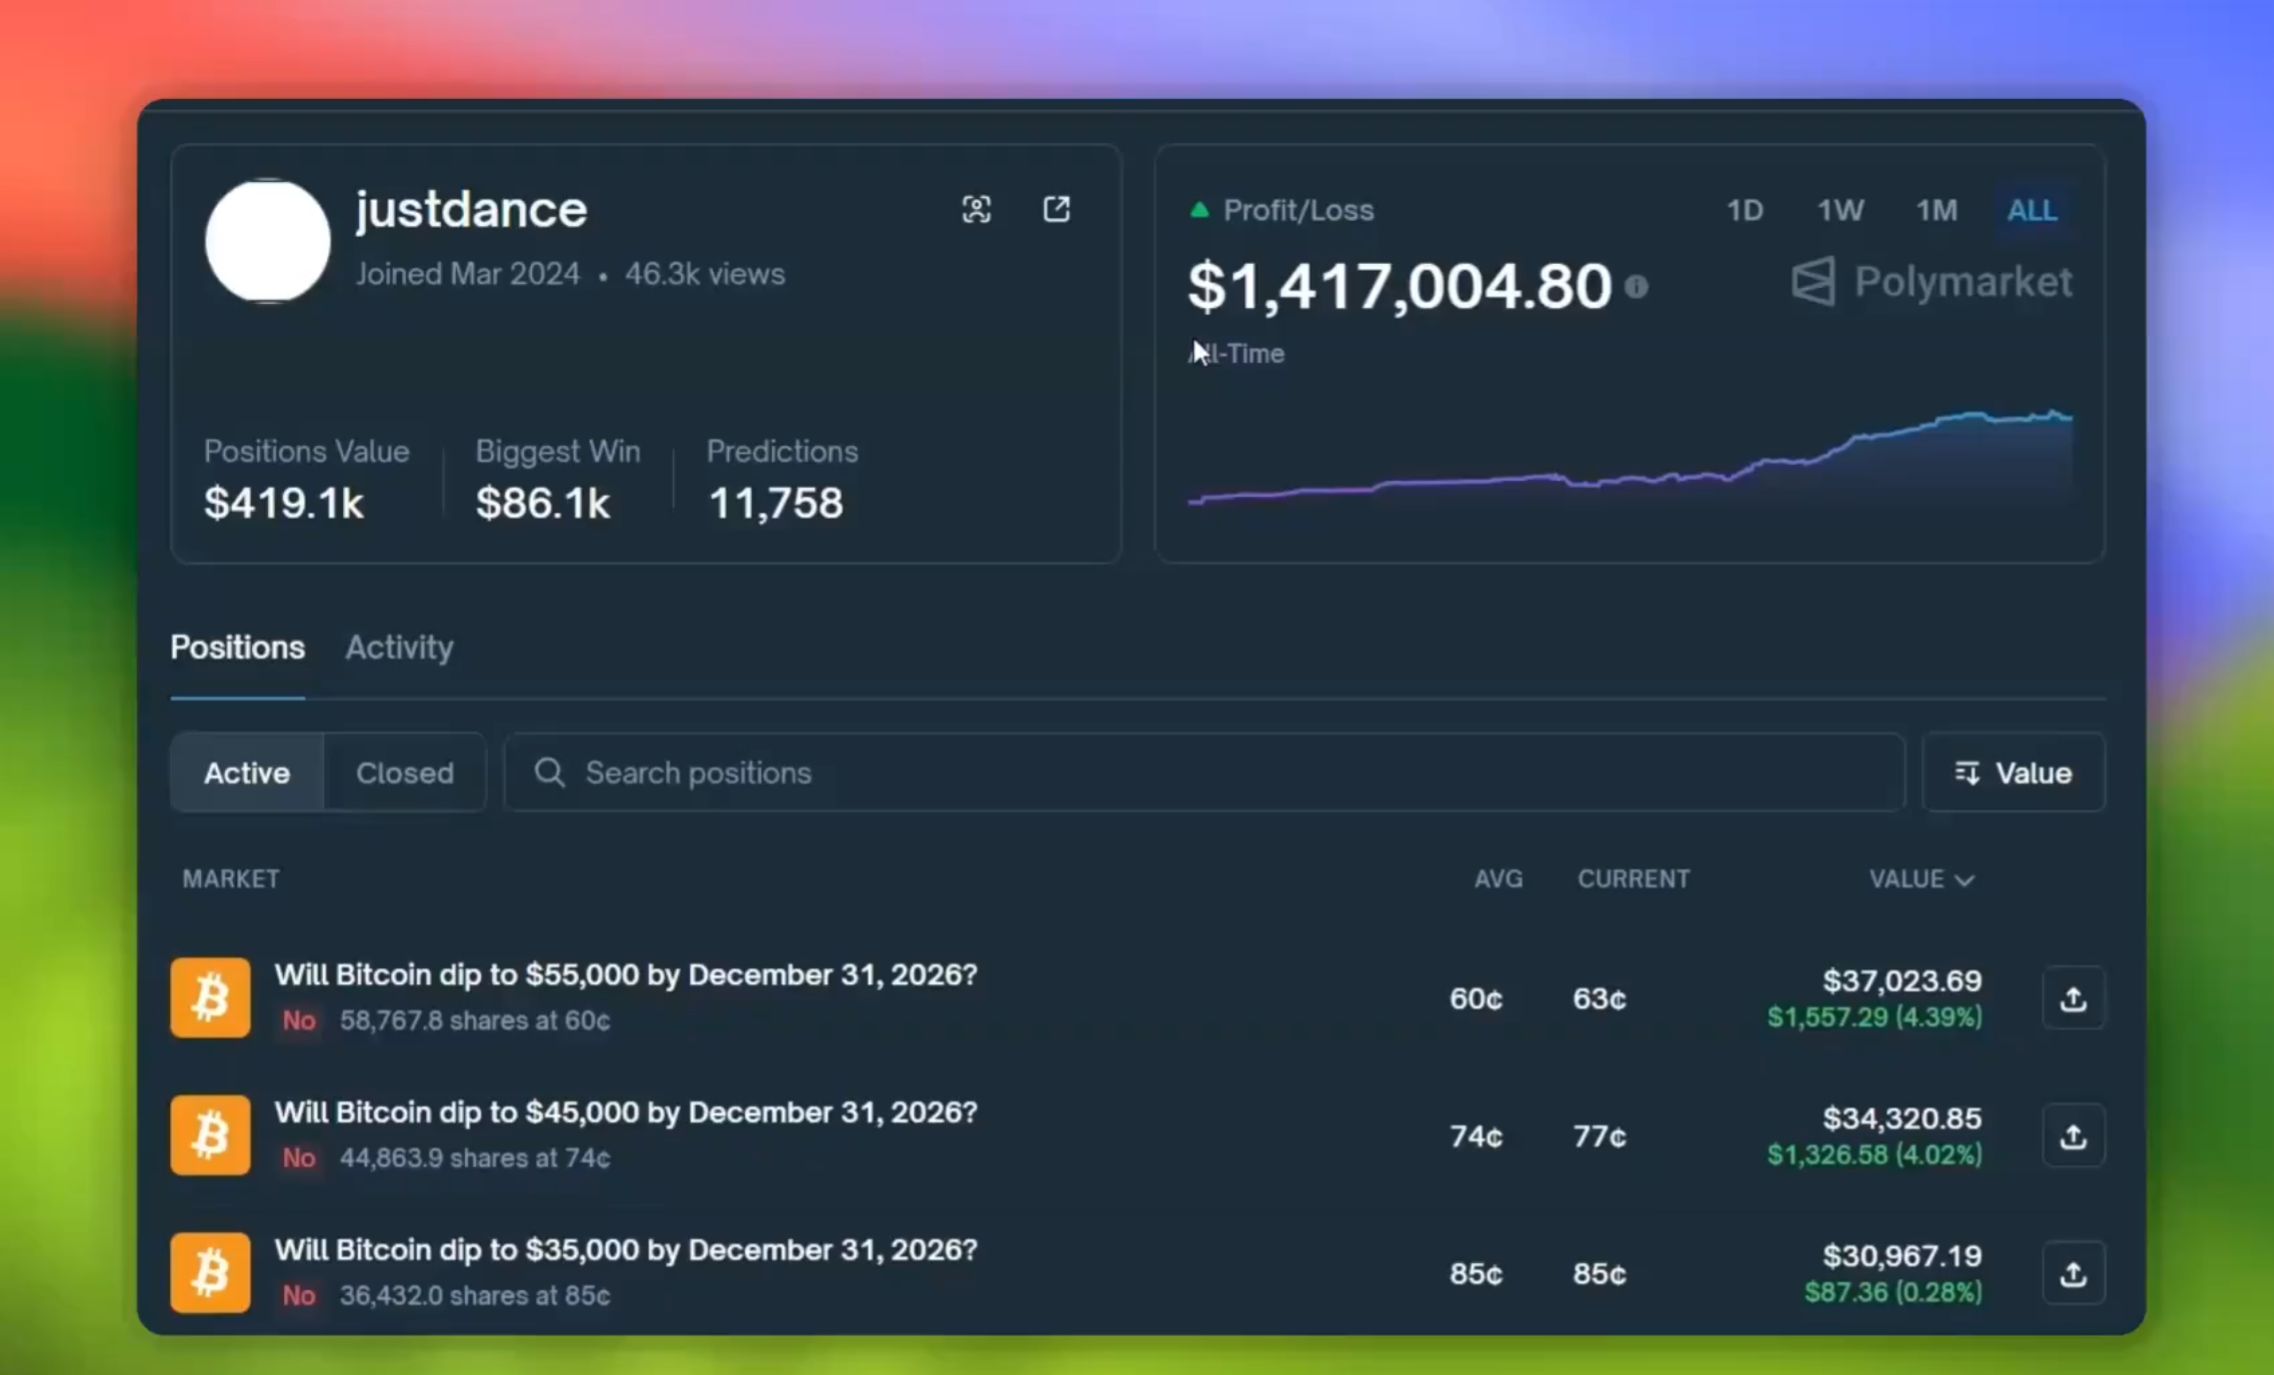
Task: Open profile in external link icon
Action: click(x=1056, y=209)
